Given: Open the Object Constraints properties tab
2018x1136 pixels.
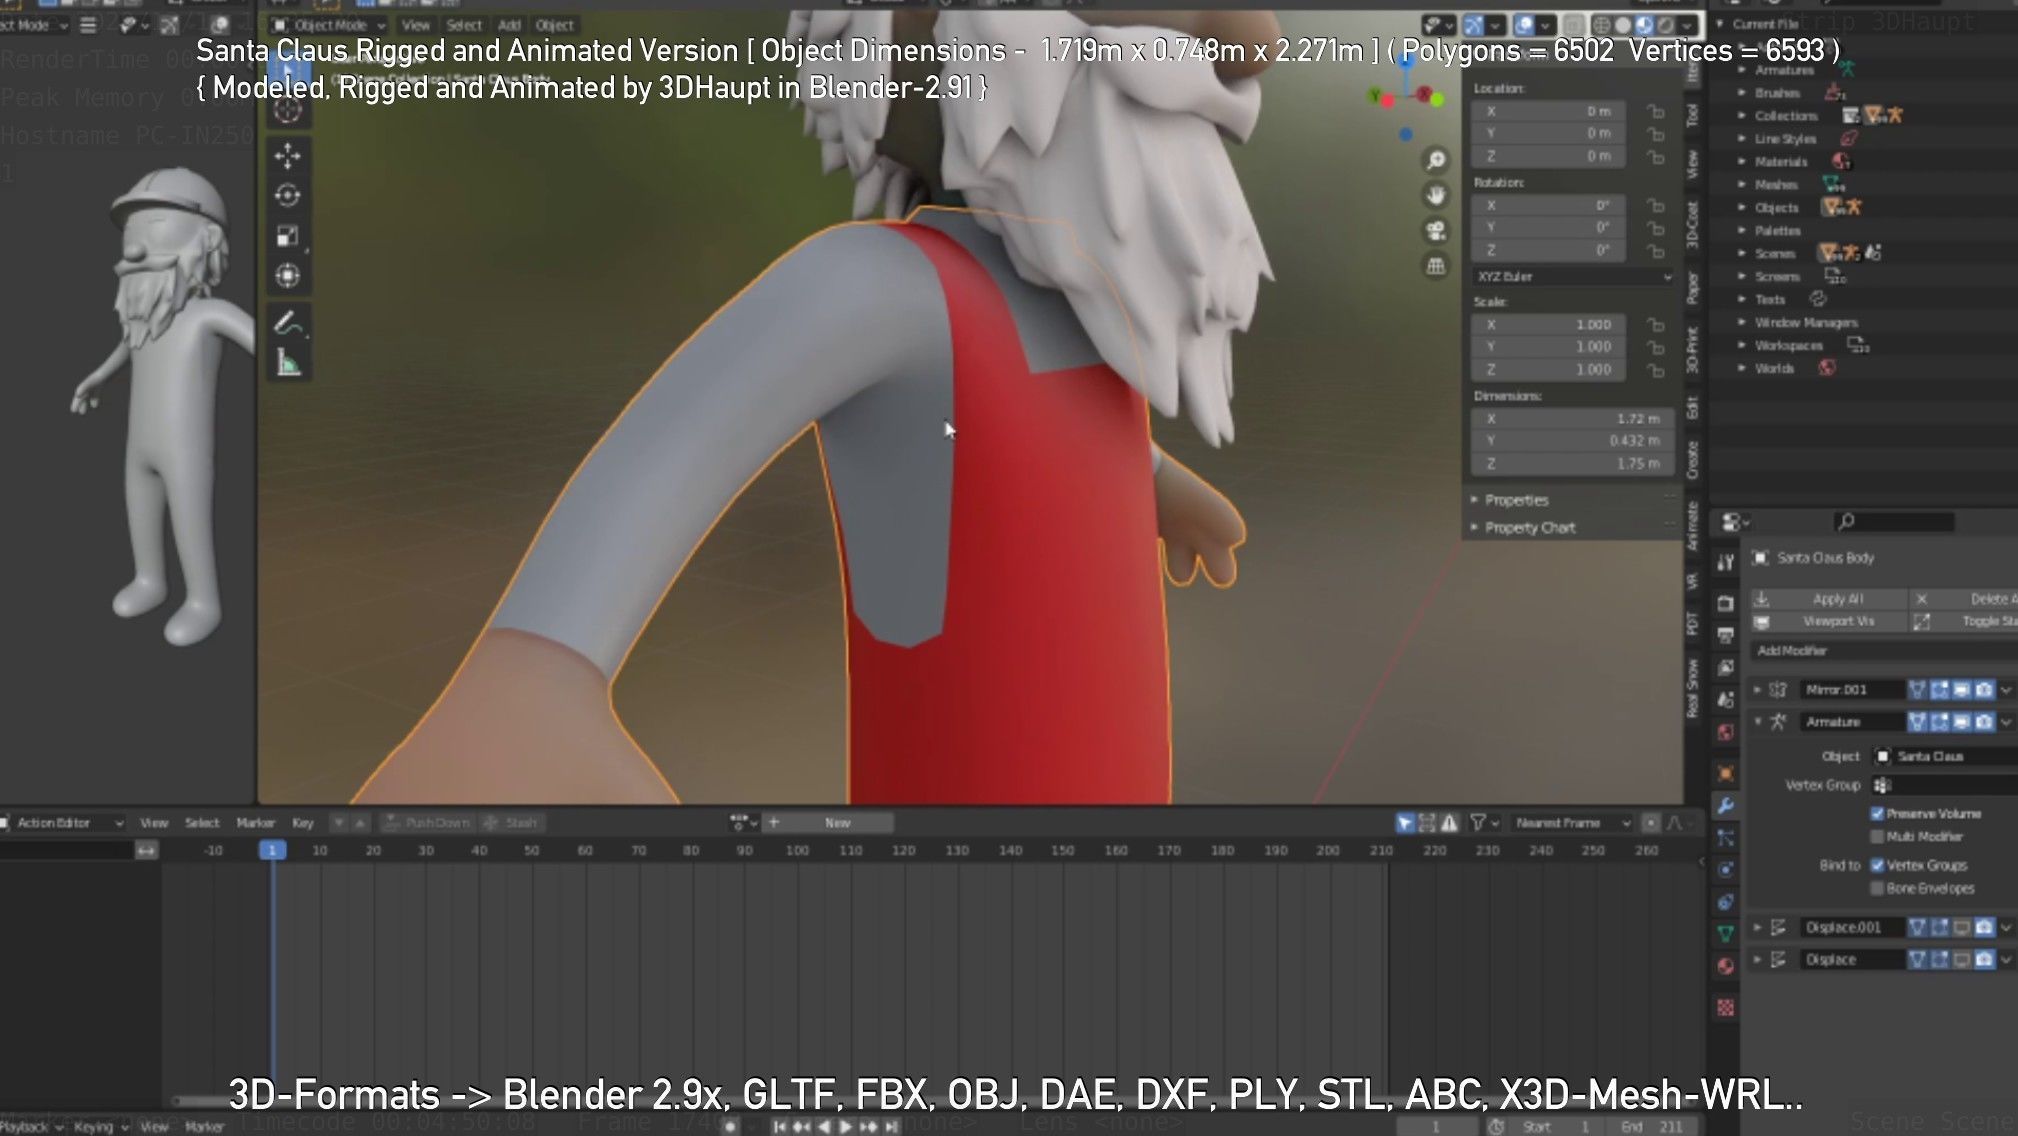Looking at the screenshot, I should (x=1726, y=902).
